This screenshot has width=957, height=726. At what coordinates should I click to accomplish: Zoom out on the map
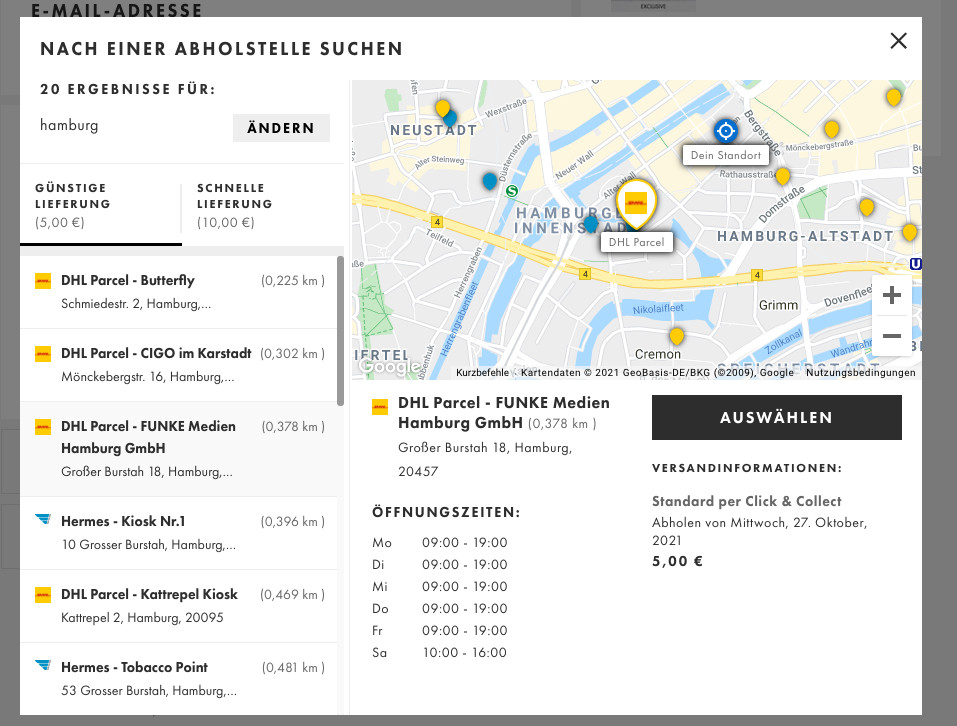pos(892,336)
